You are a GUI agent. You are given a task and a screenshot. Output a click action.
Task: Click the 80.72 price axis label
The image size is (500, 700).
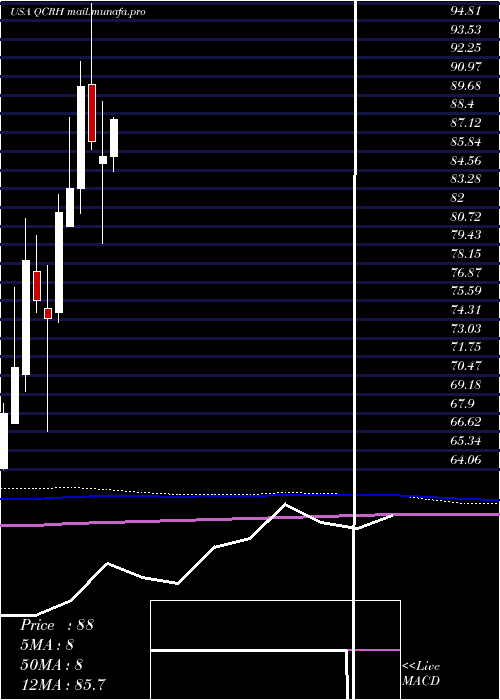click(466, 217)
